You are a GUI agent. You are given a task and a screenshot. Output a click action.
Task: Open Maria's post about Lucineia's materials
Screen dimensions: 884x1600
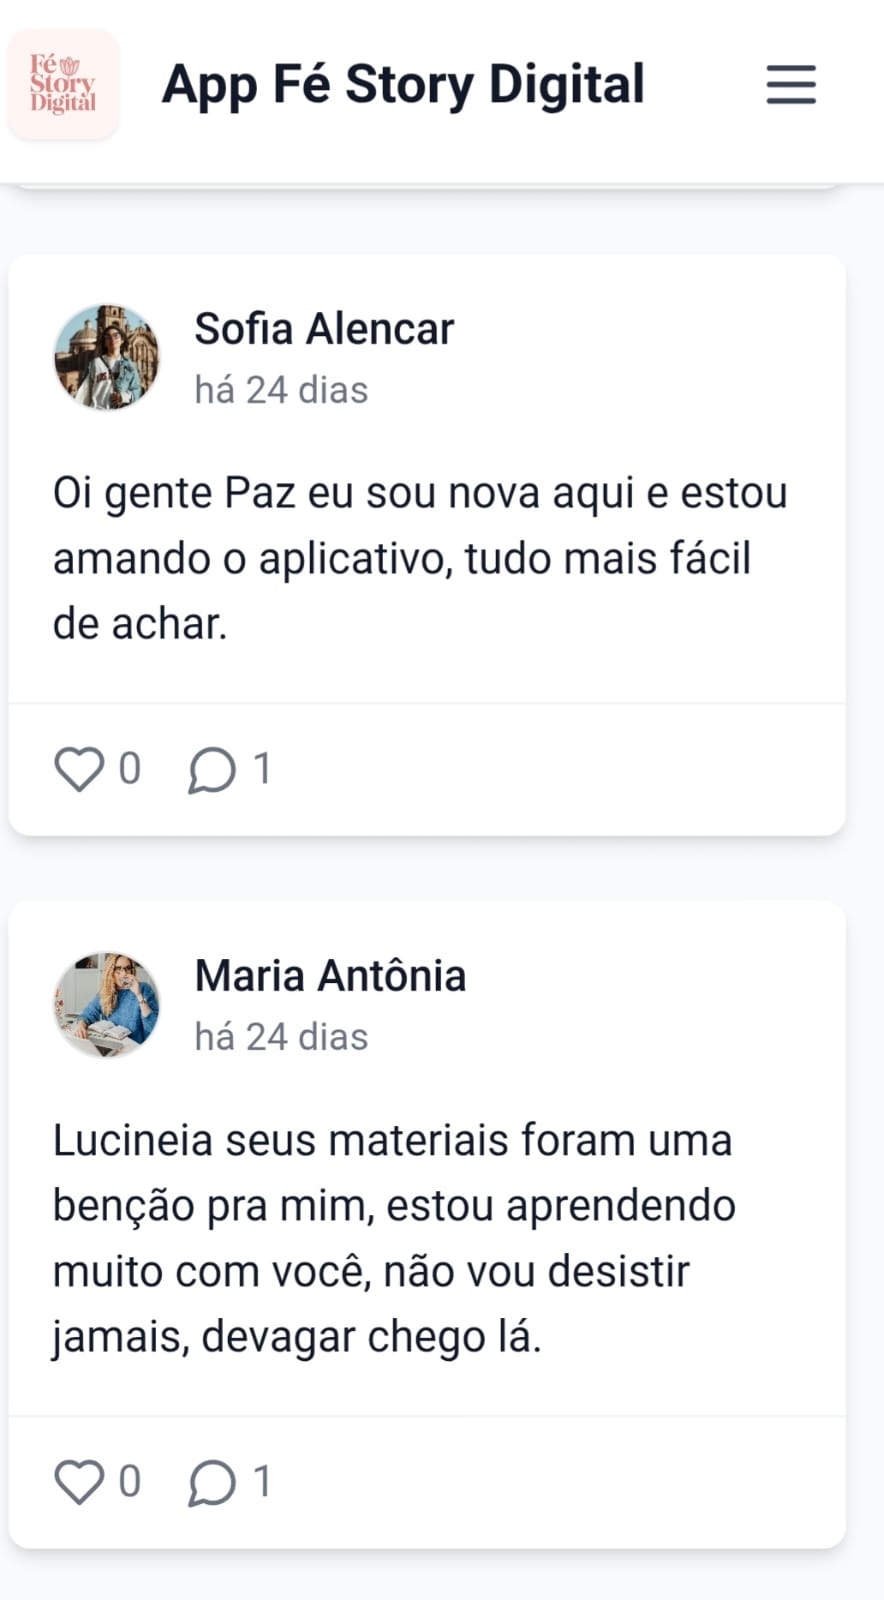(395, 1238)
